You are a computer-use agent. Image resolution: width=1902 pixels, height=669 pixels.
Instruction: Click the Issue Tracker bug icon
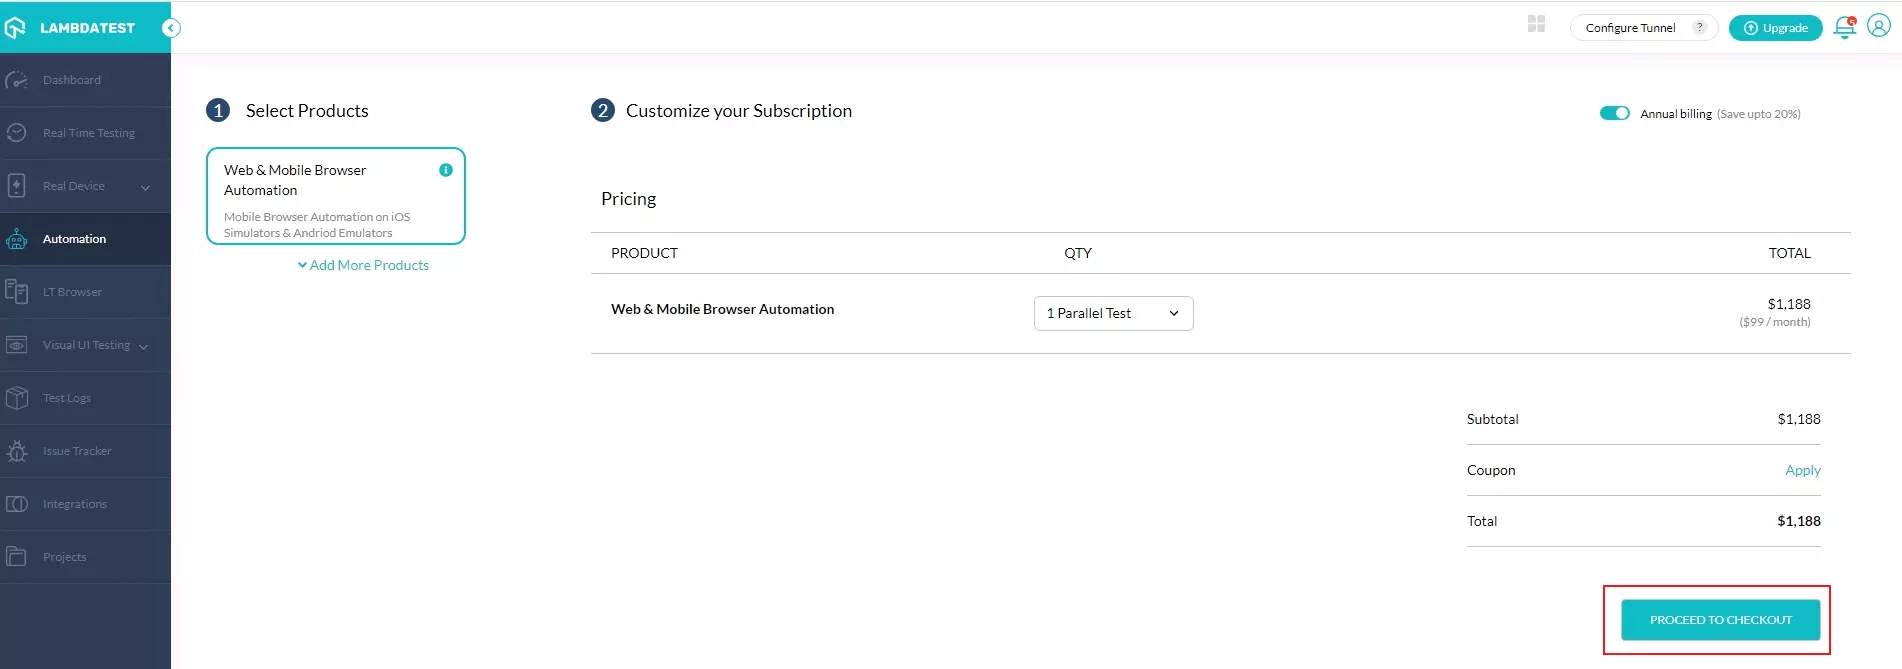[16, 451]
